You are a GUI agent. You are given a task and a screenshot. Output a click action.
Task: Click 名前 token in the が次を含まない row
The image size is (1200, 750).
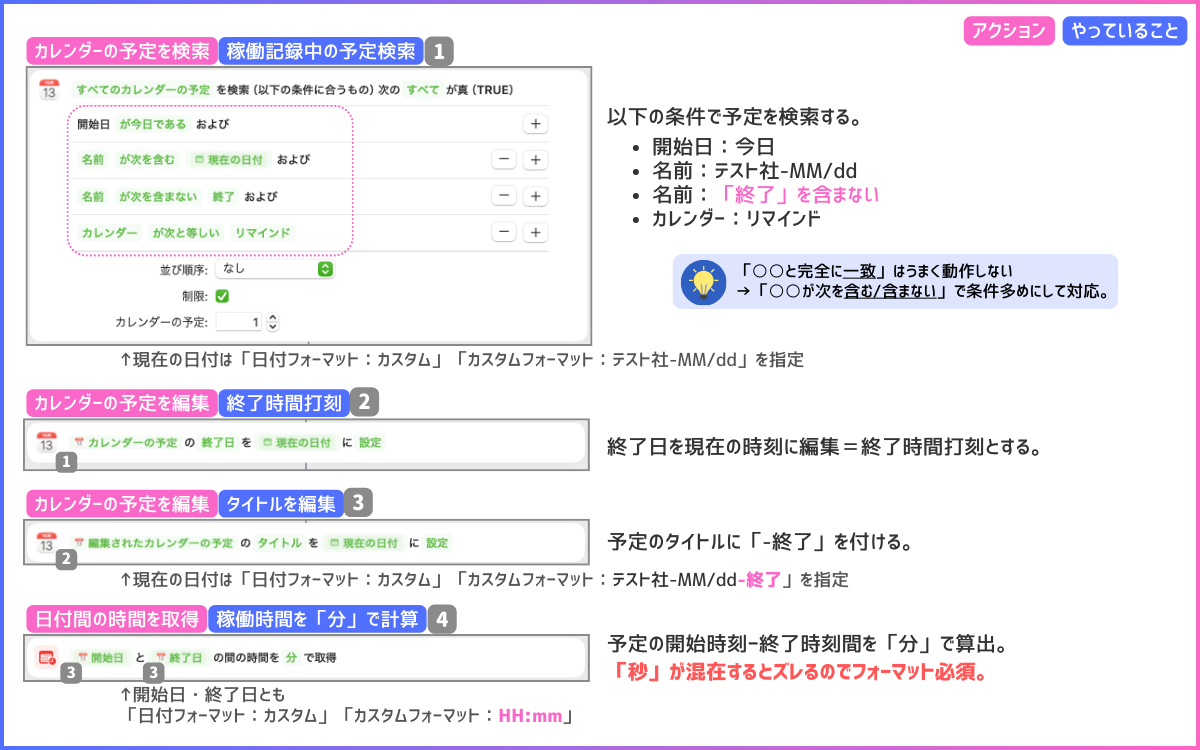pyautogui.click(x=93, y=196)
